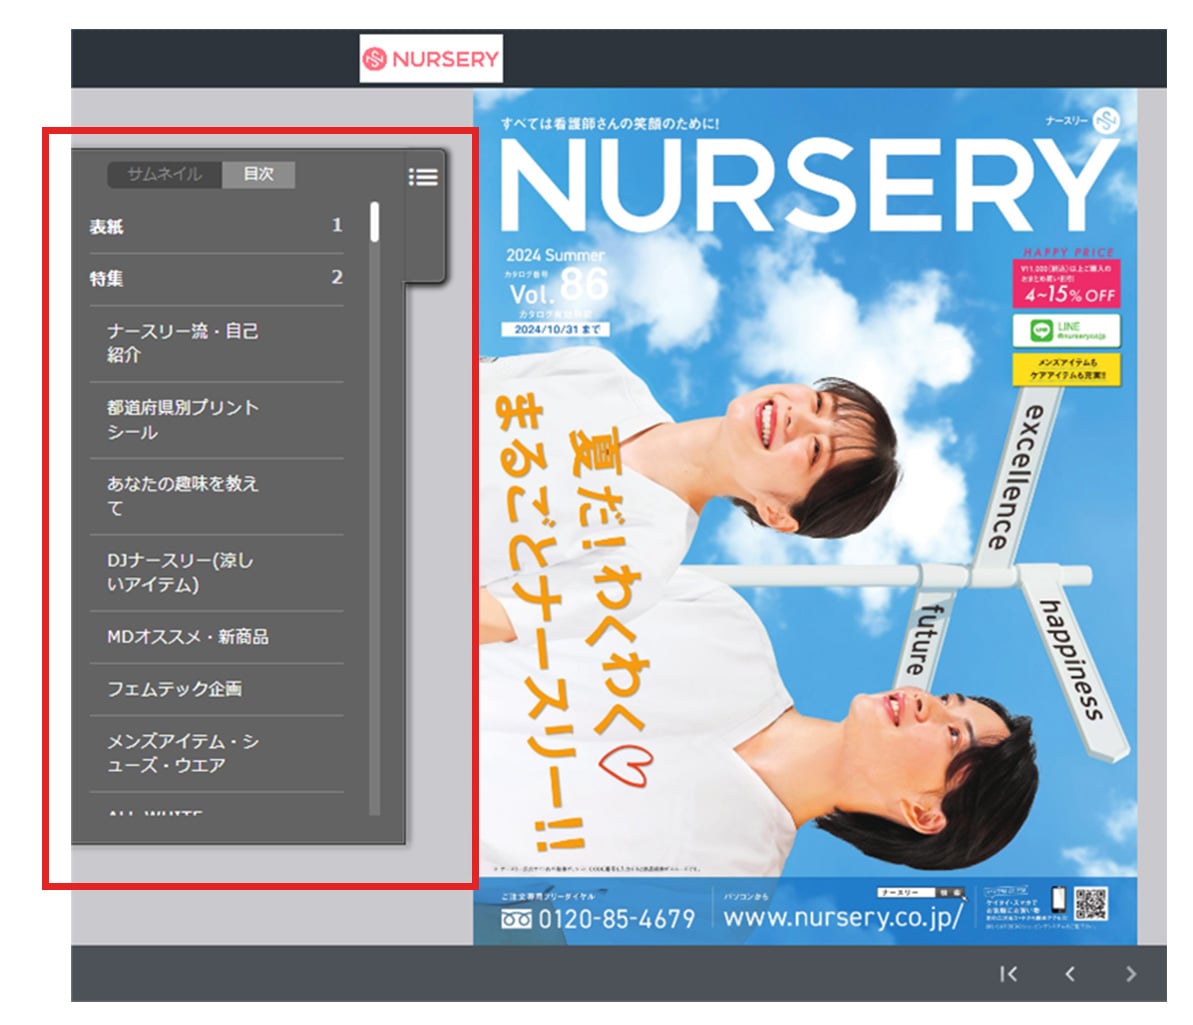1193x1025 pixels.
Task: Open 特集 section page 2
Action: pos(215,279)
